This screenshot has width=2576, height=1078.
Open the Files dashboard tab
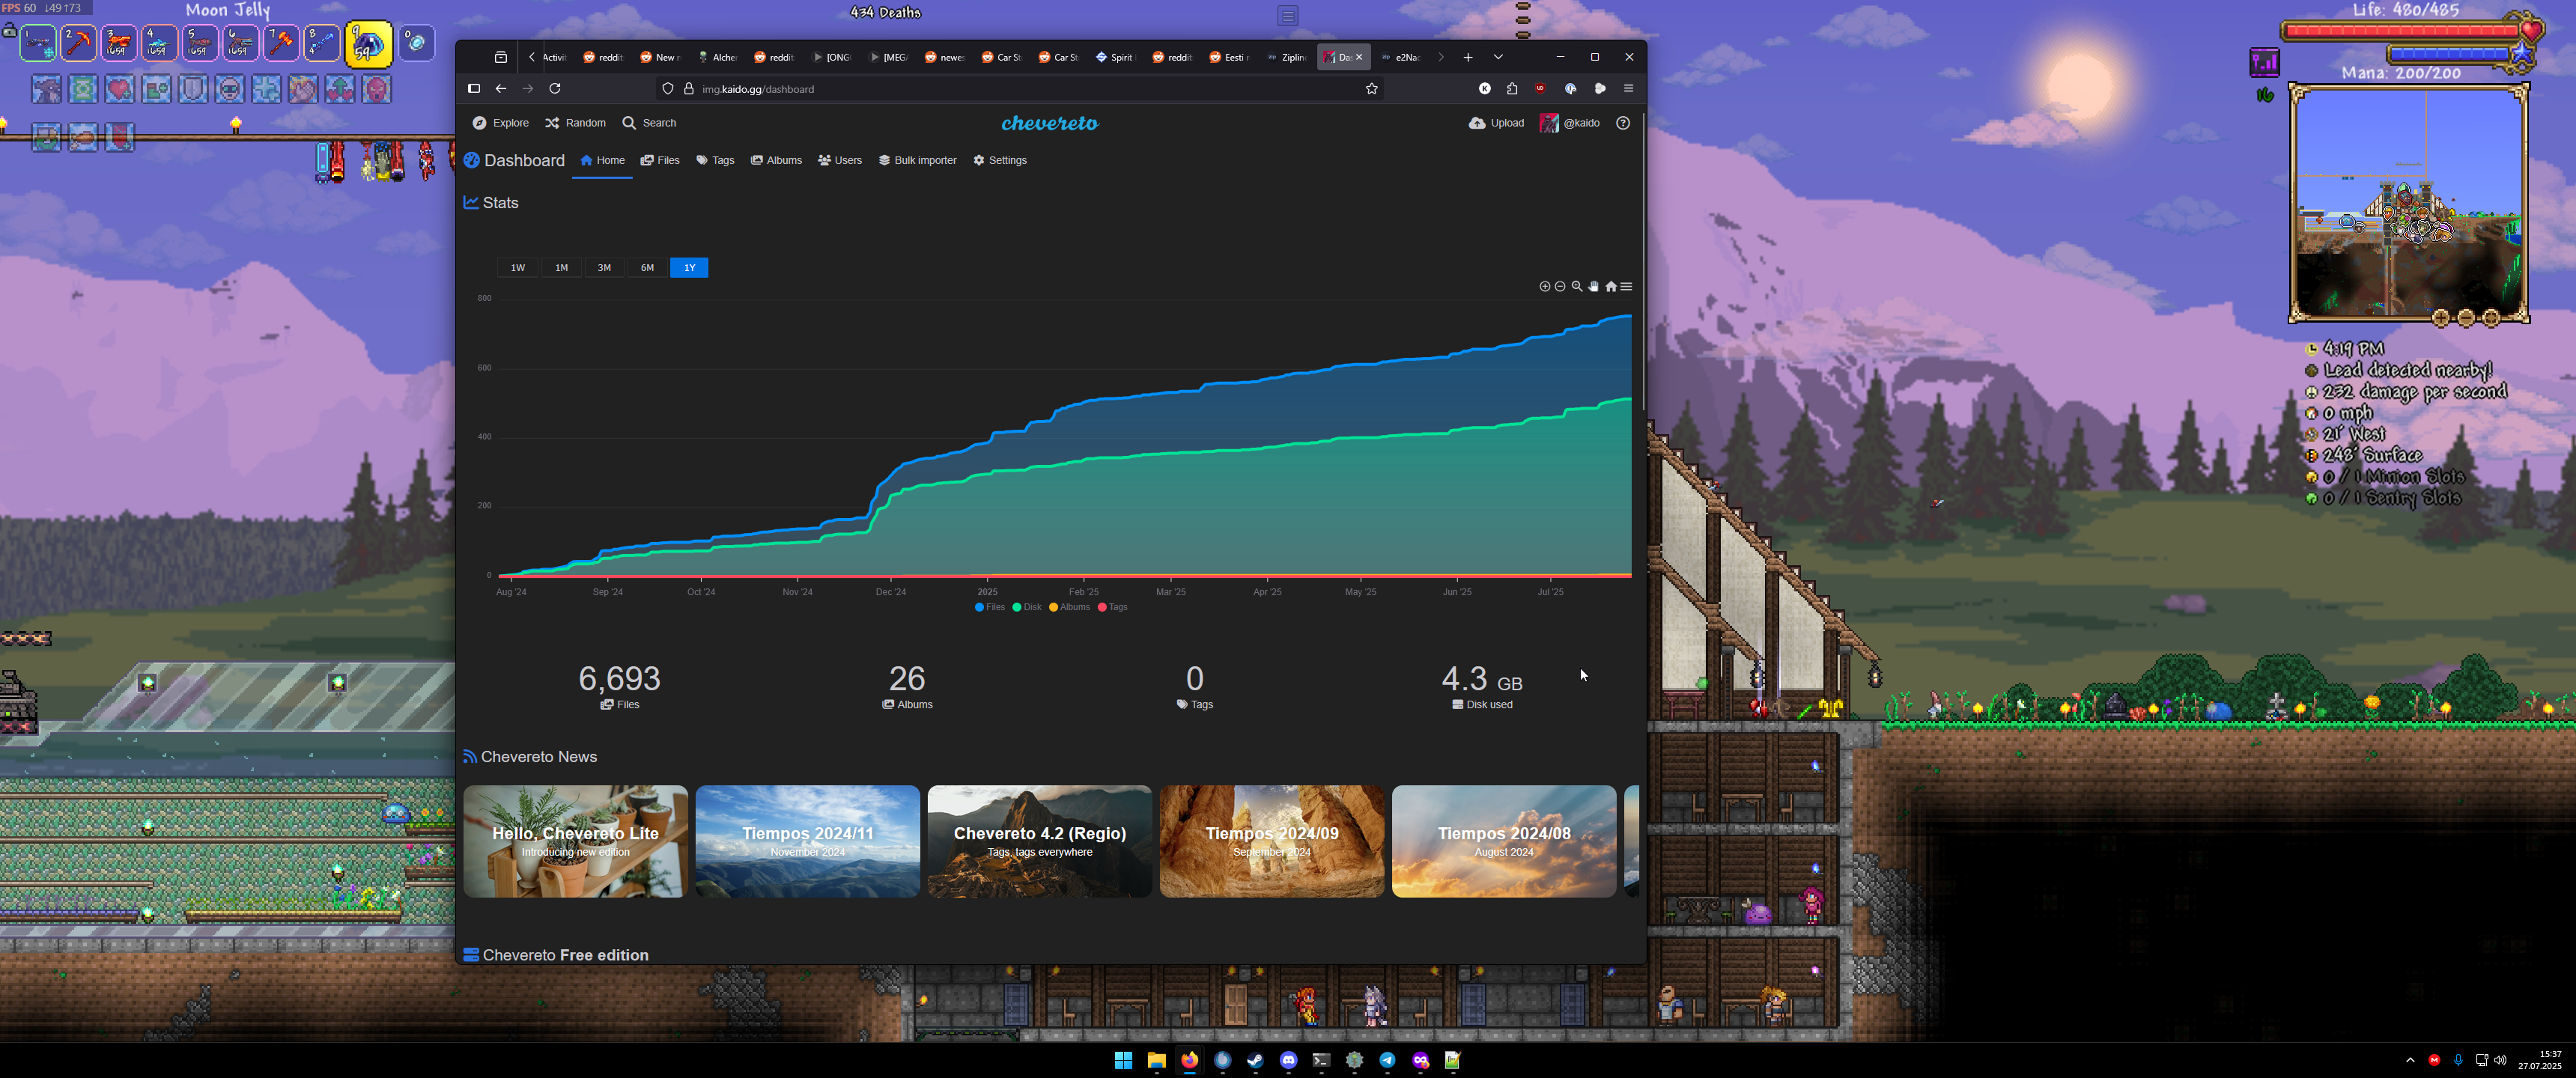[x=660, y=160]
